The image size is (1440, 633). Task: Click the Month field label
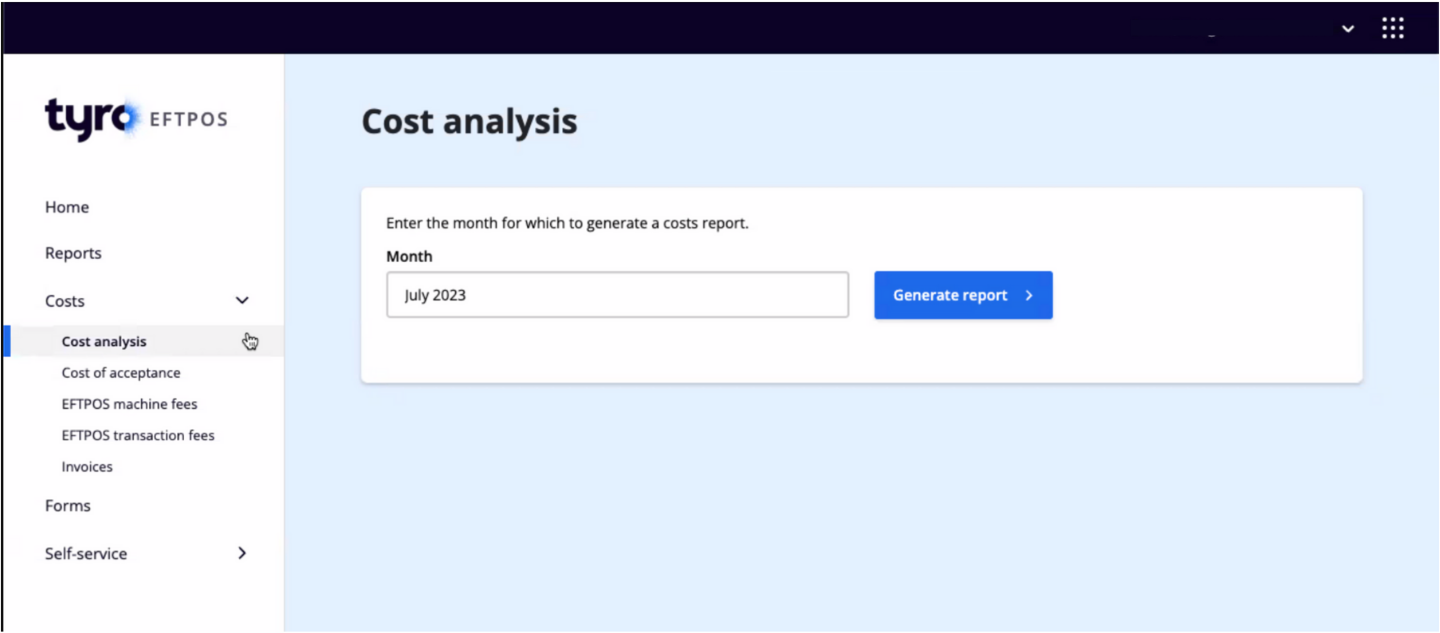click(409, 257)
